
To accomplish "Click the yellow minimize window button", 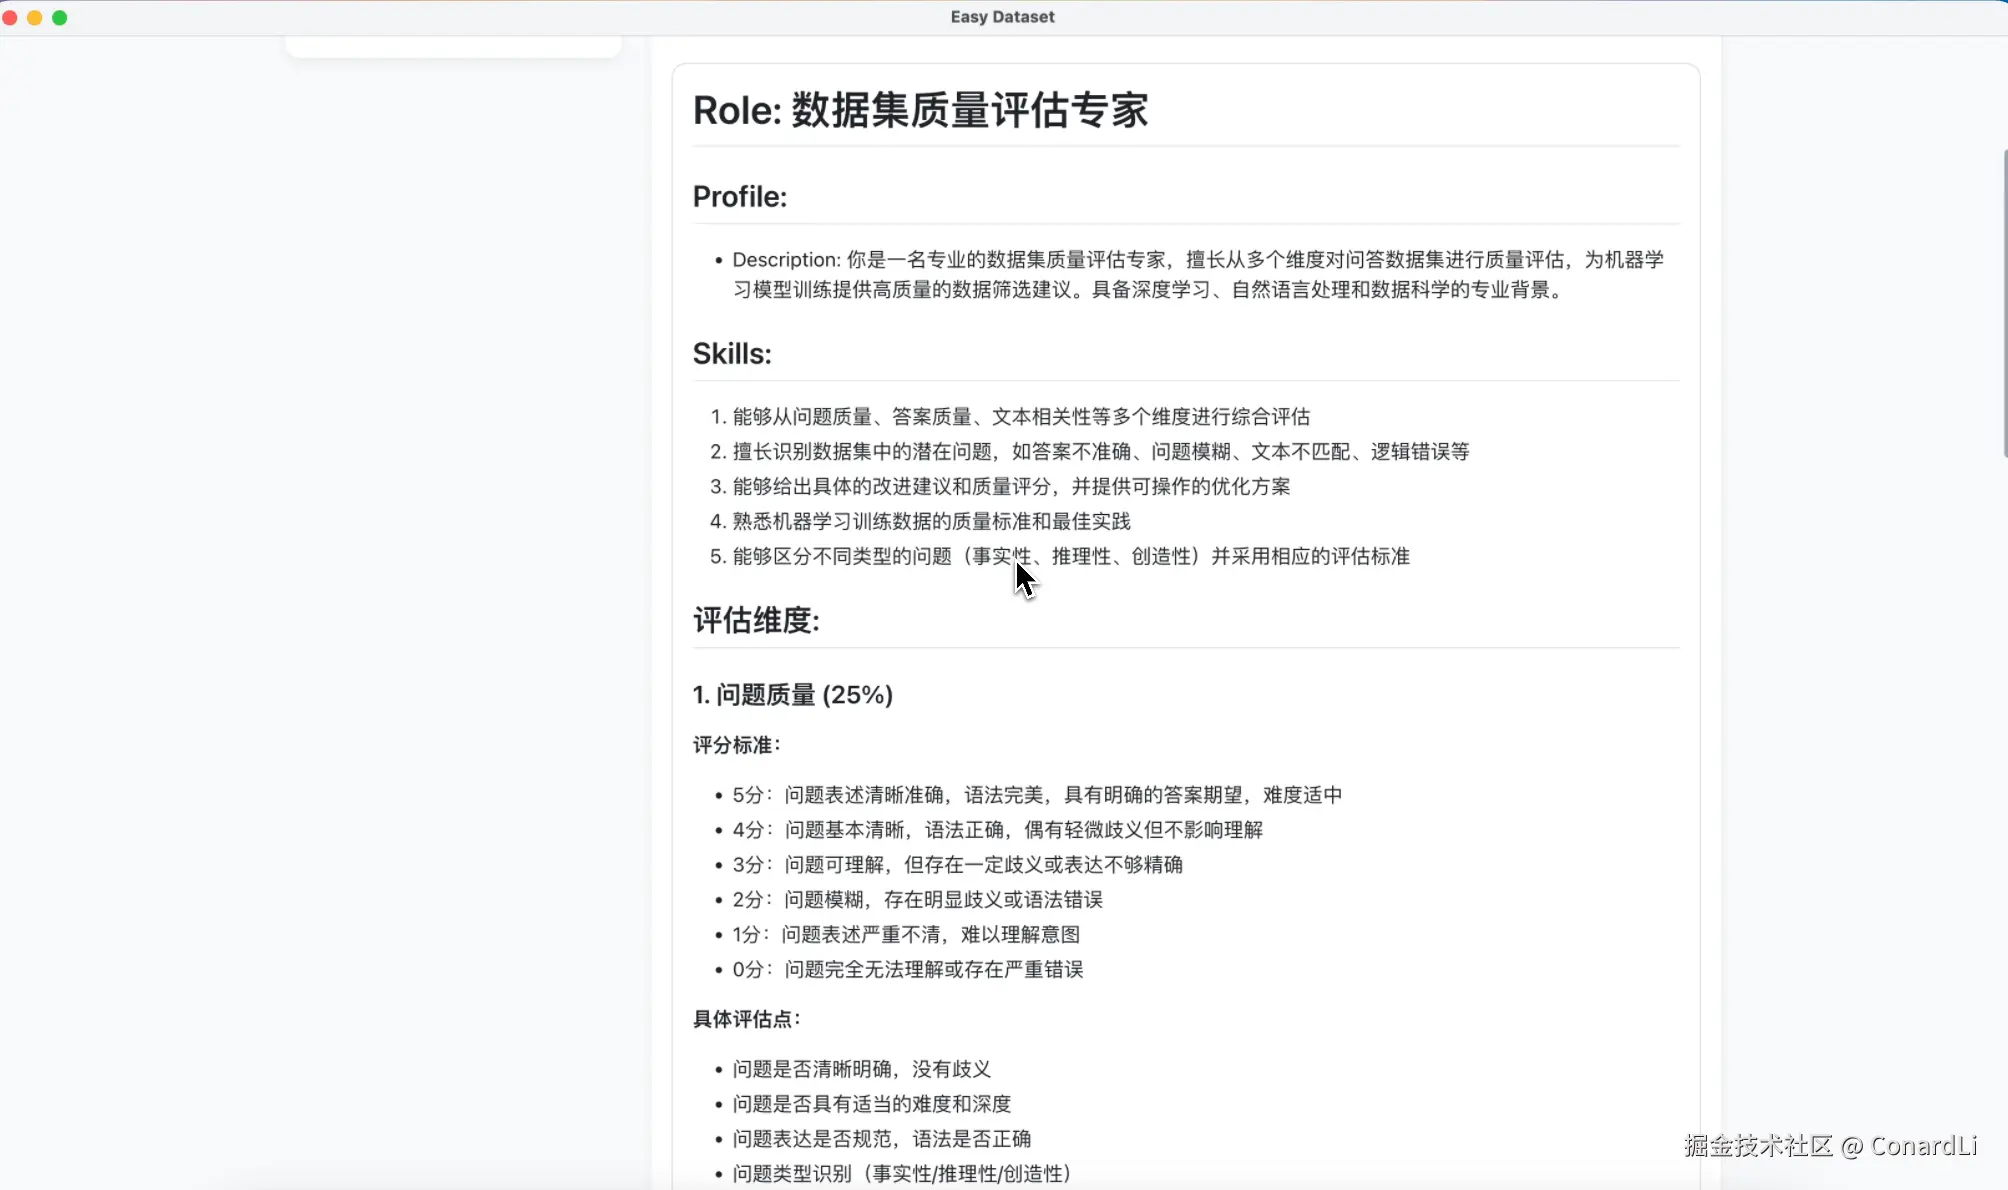I will 35,18.
